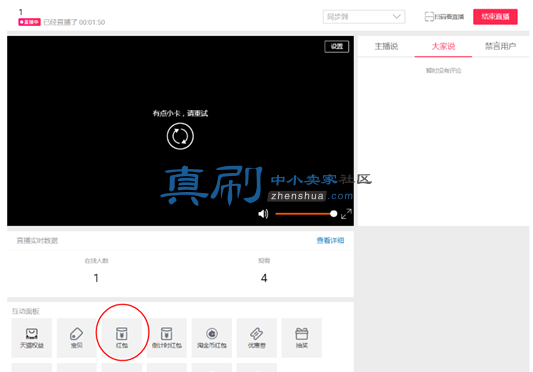
Task: Switch to the 主播说 tab
Action: (x=386, y=46)
